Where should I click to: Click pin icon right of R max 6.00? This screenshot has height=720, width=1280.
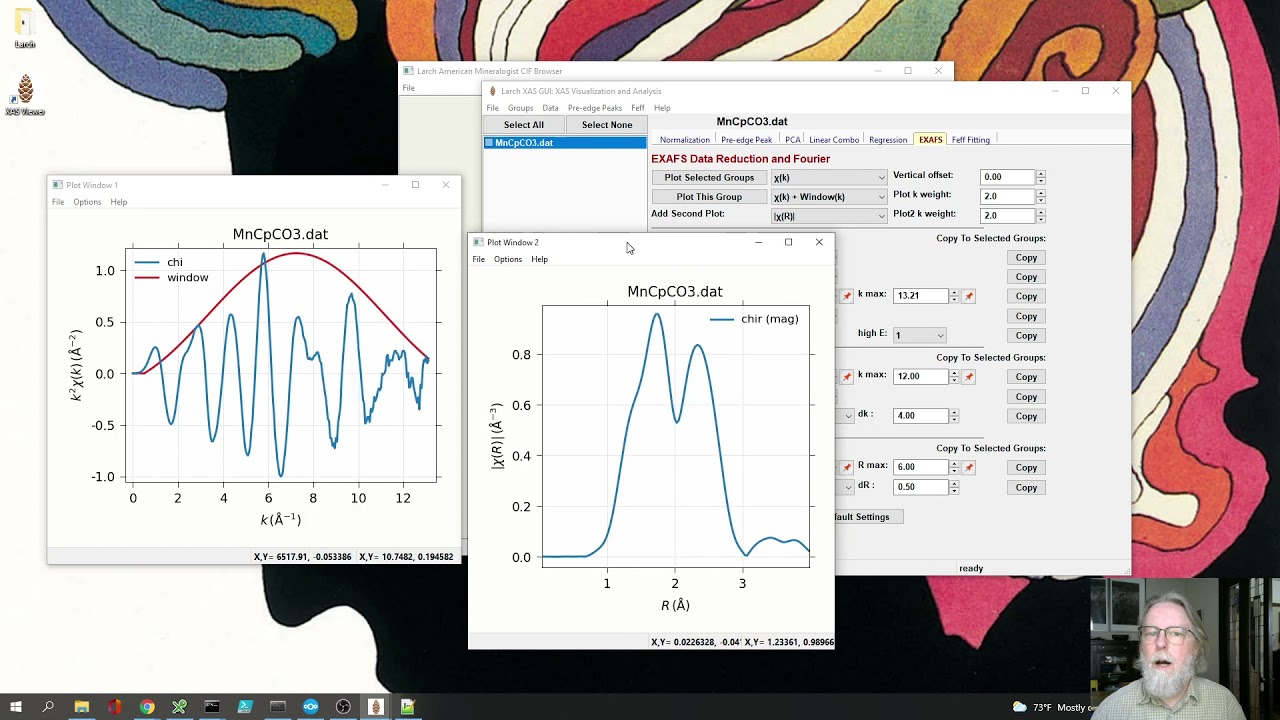[x=969, y=467]
